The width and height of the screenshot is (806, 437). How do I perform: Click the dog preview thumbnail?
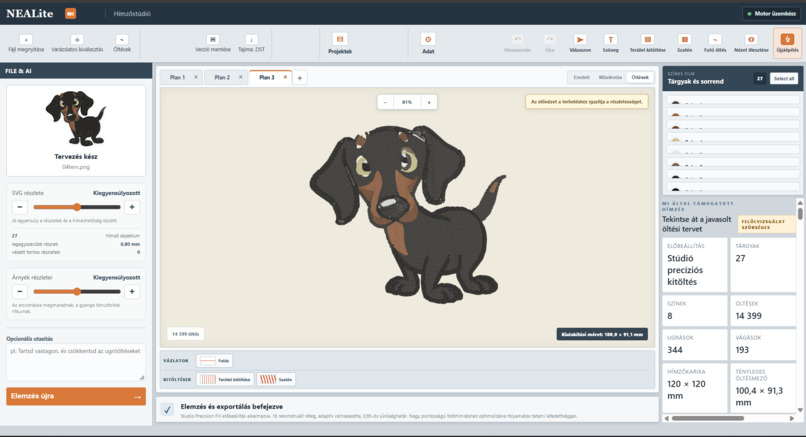point(76,118)
